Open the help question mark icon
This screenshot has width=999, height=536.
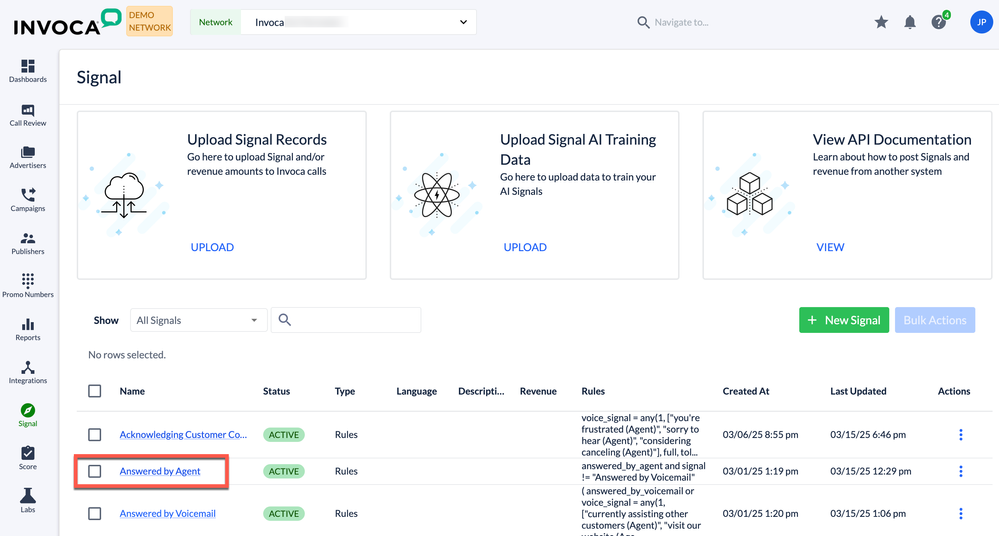(938, 22)
